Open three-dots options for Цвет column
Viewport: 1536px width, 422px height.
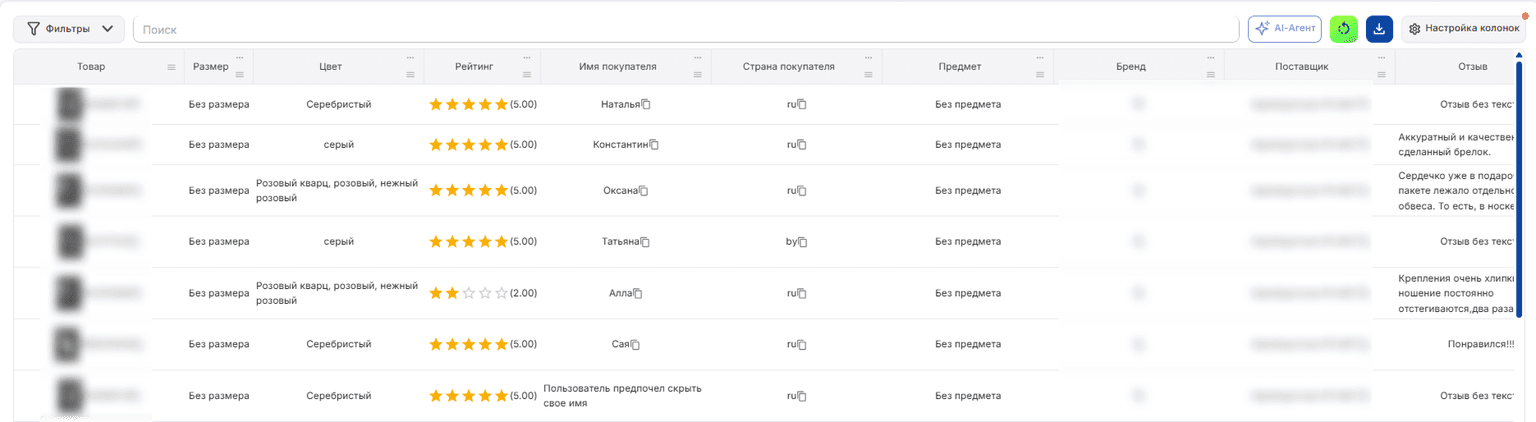click(x=411, y=58)
